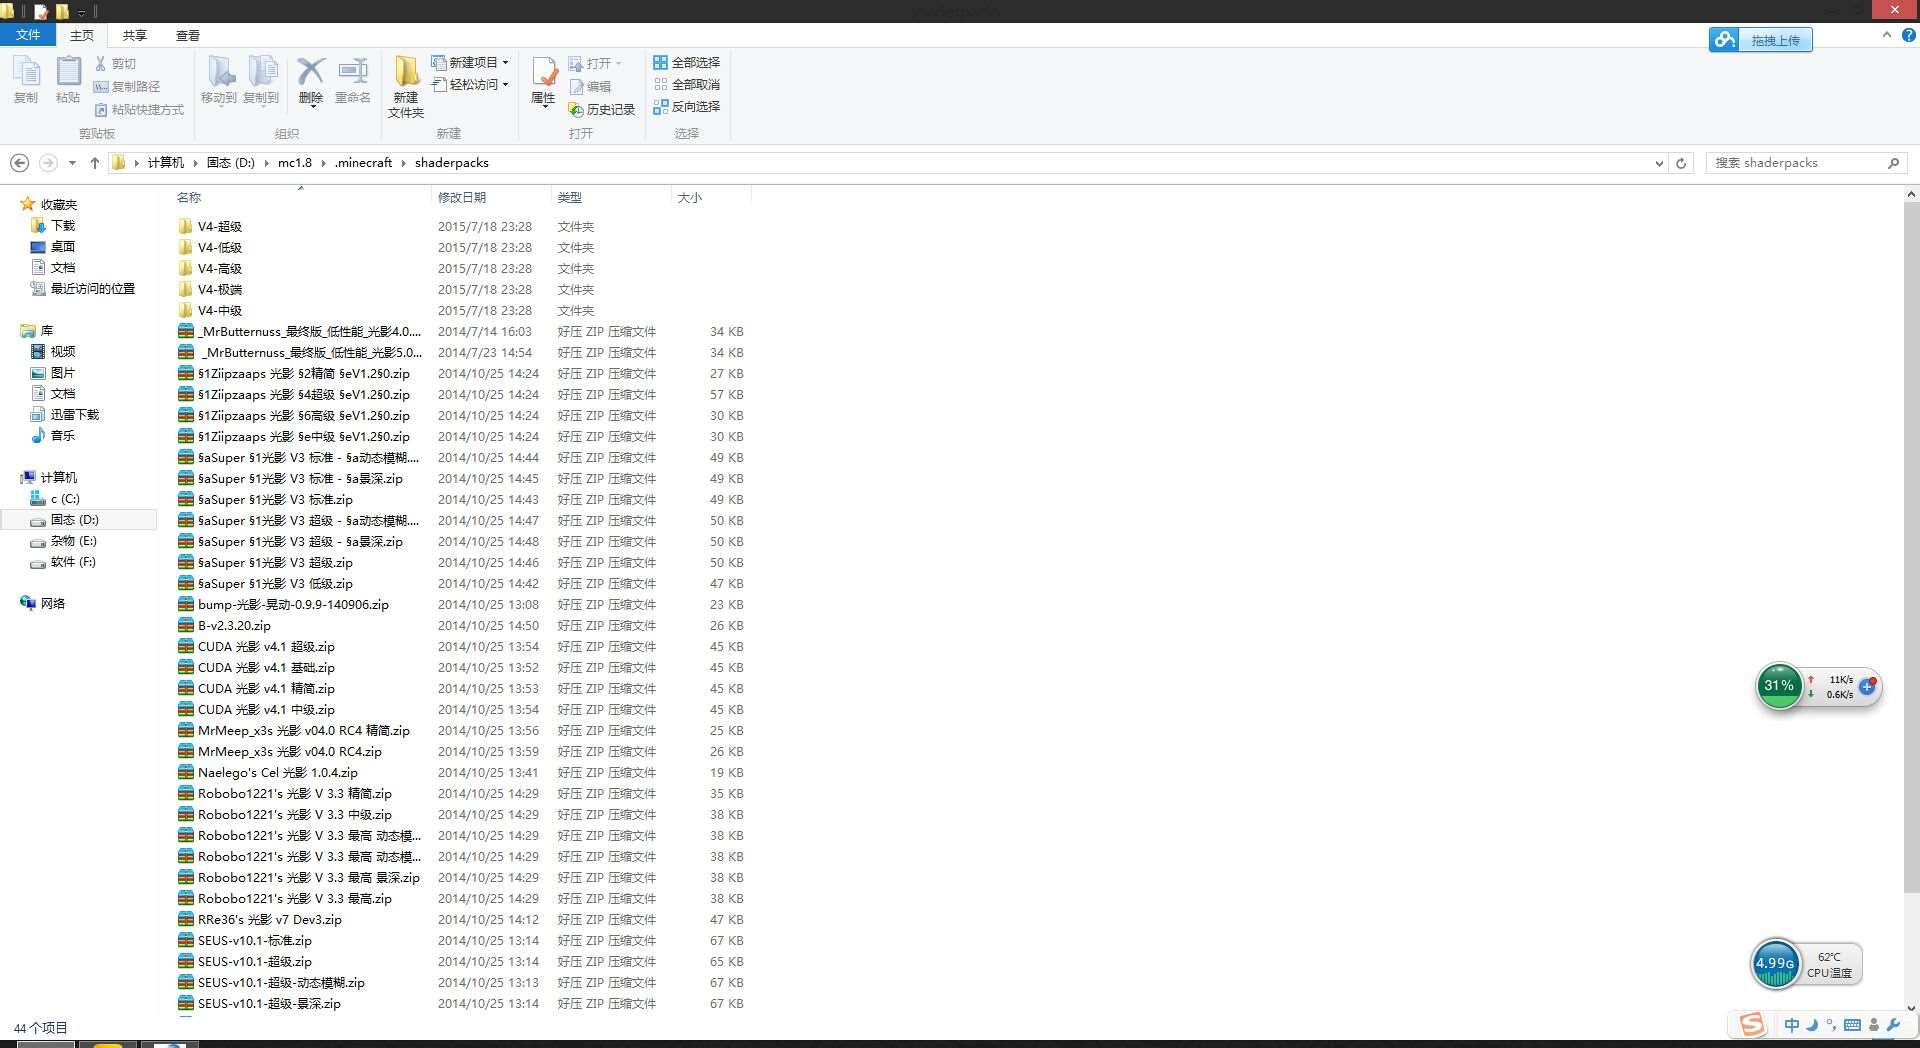Open the recent locations dropdown arrow
This screenshot has height=1048, width=1920.
point(72,163)
